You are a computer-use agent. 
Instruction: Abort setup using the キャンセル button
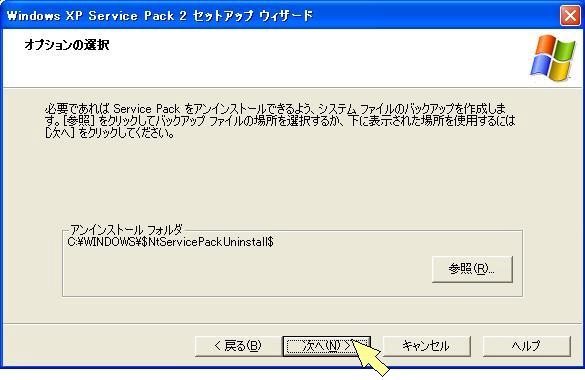coord(426,346)
